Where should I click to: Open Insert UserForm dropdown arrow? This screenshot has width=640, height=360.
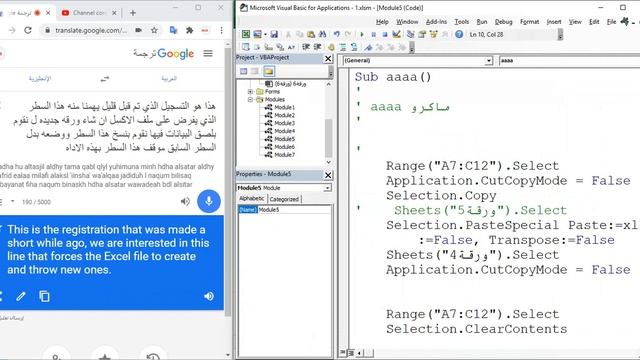click(x=265, y=34)
